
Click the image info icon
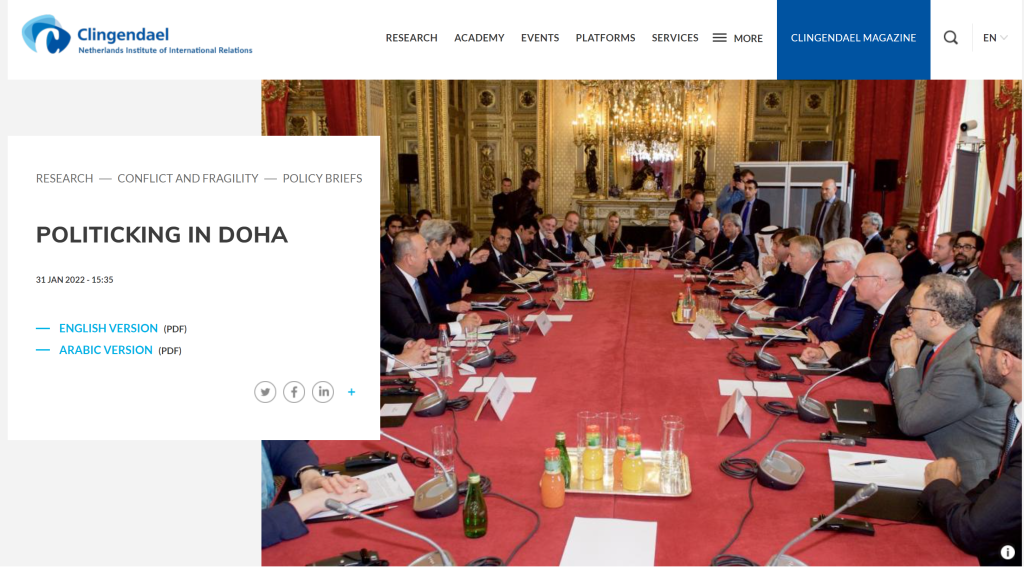(1008, 552)
